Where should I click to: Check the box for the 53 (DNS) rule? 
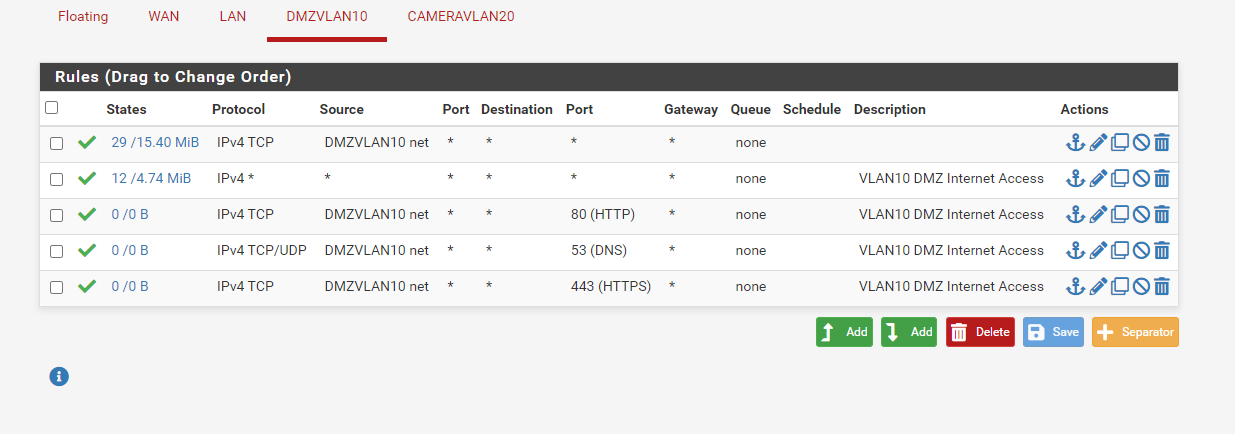(57, 251)
